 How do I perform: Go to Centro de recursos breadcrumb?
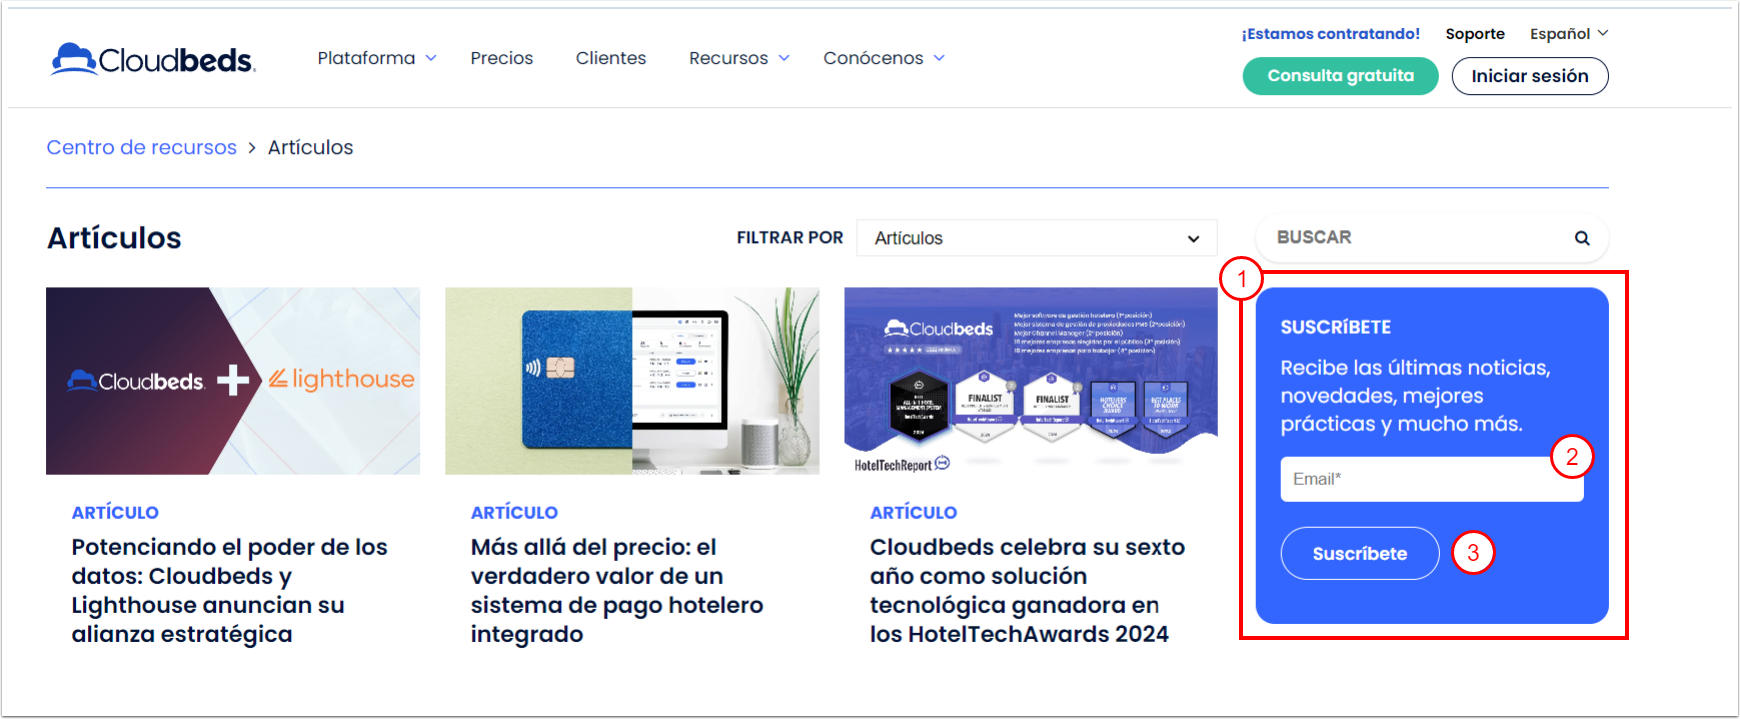(142, 147)
